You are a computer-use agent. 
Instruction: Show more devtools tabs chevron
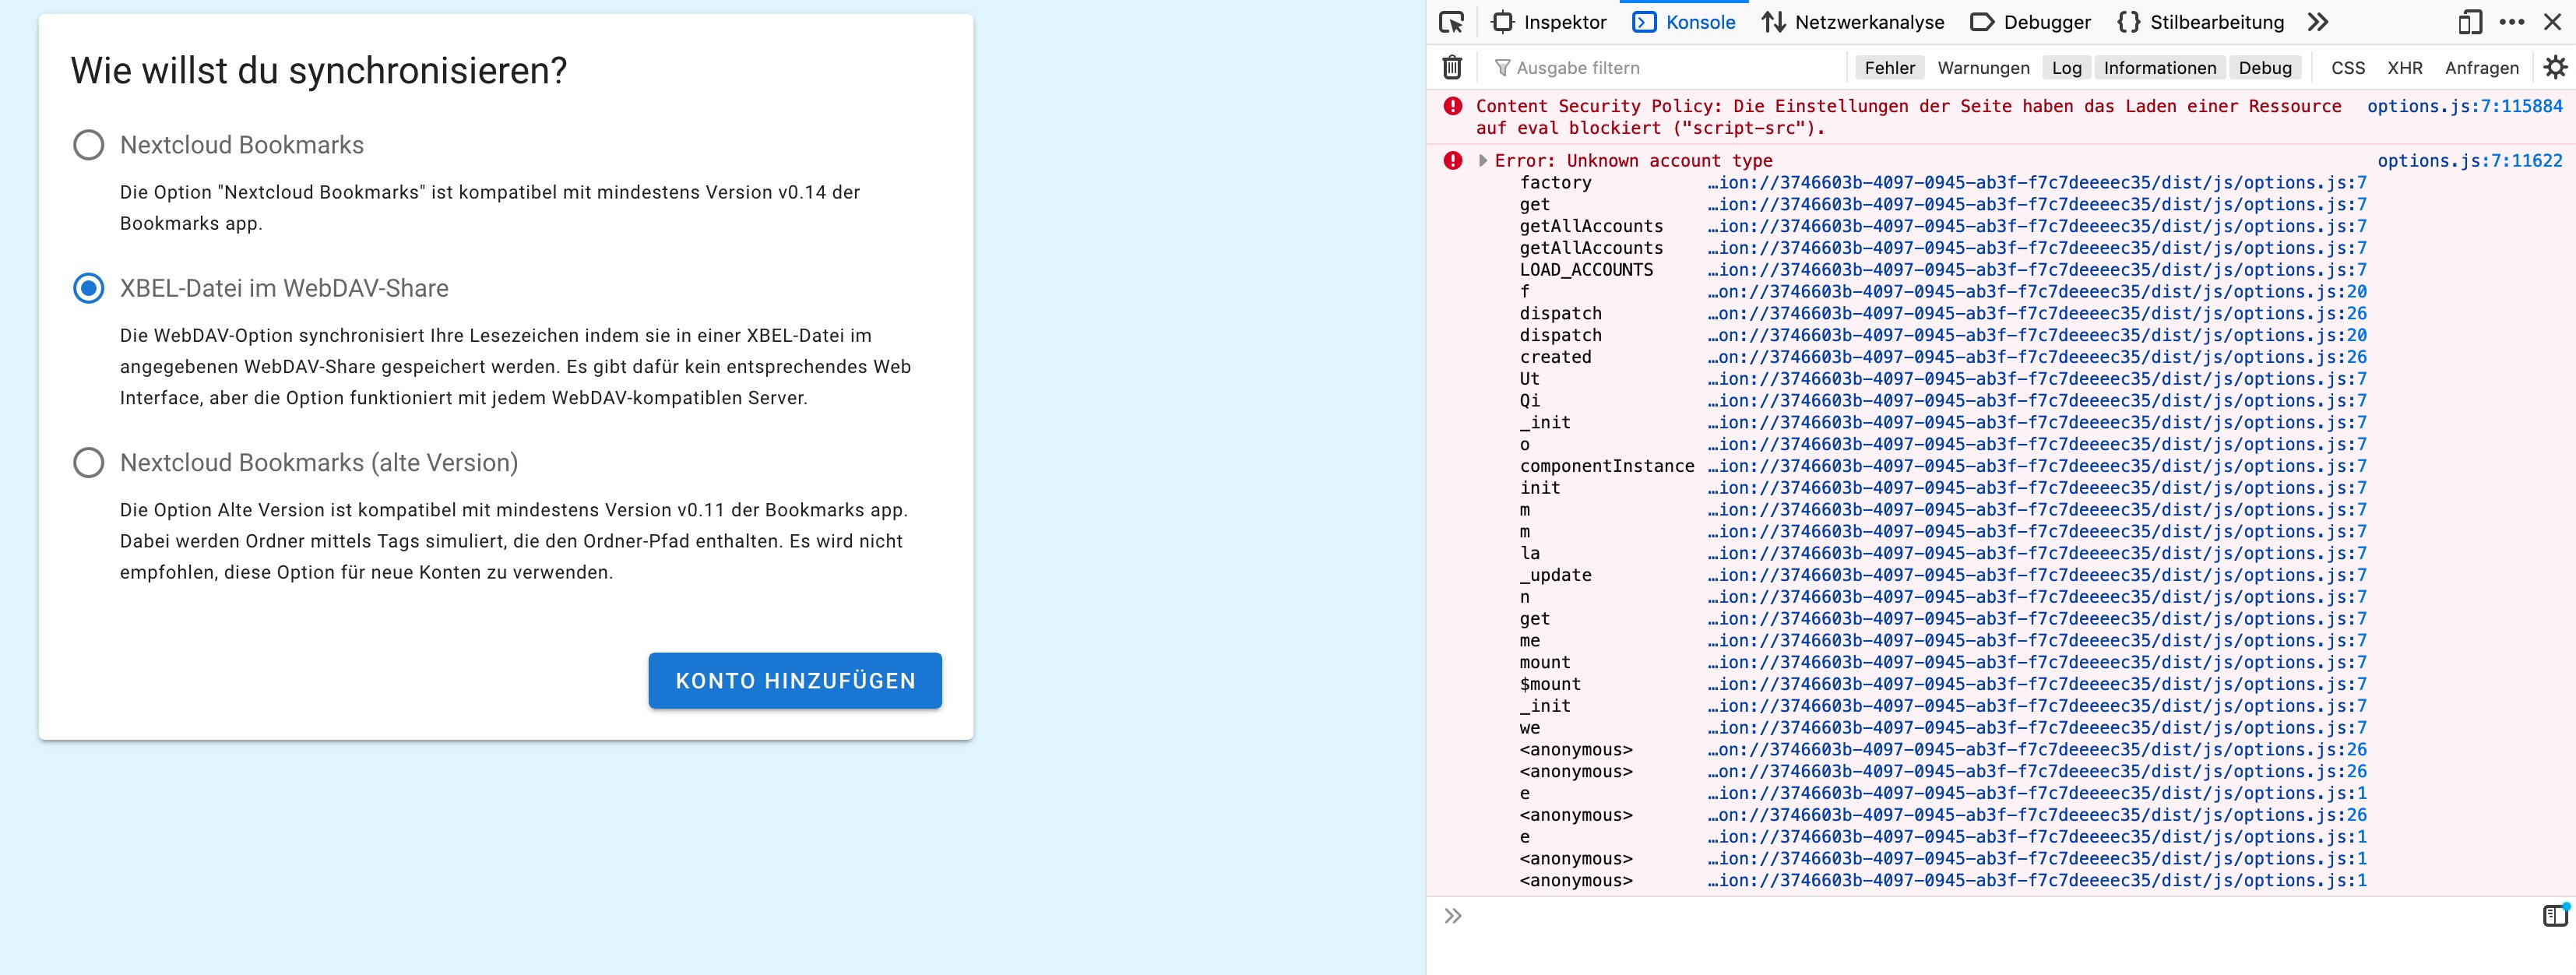tap(2318, 22)
